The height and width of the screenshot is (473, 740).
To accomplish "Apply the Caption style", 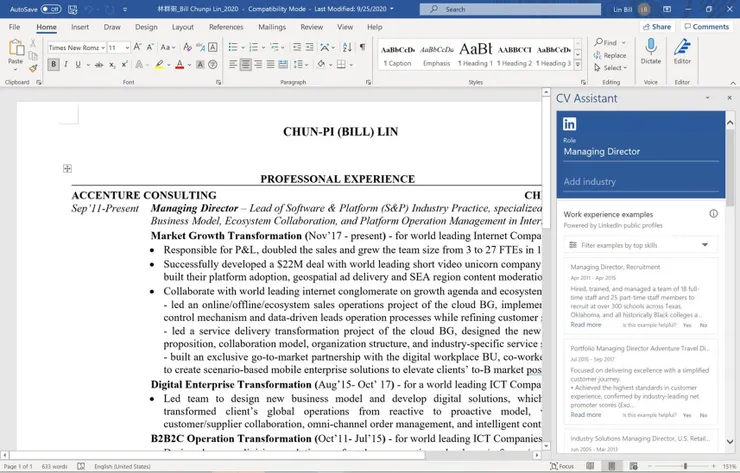I will [x=397, y=55].
